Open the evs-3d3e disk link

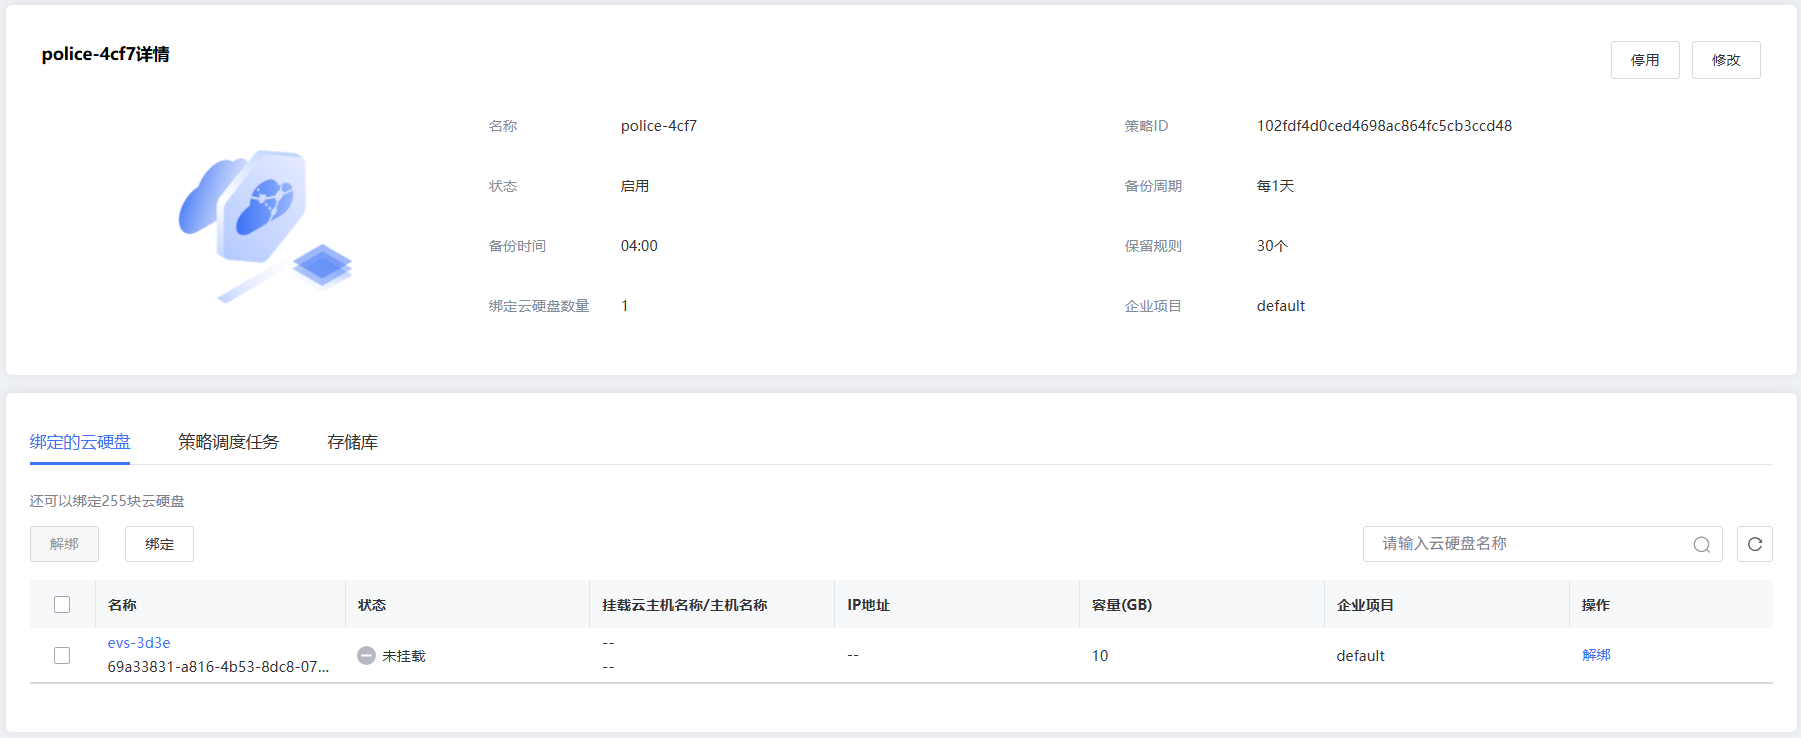[x=139, y=643]
